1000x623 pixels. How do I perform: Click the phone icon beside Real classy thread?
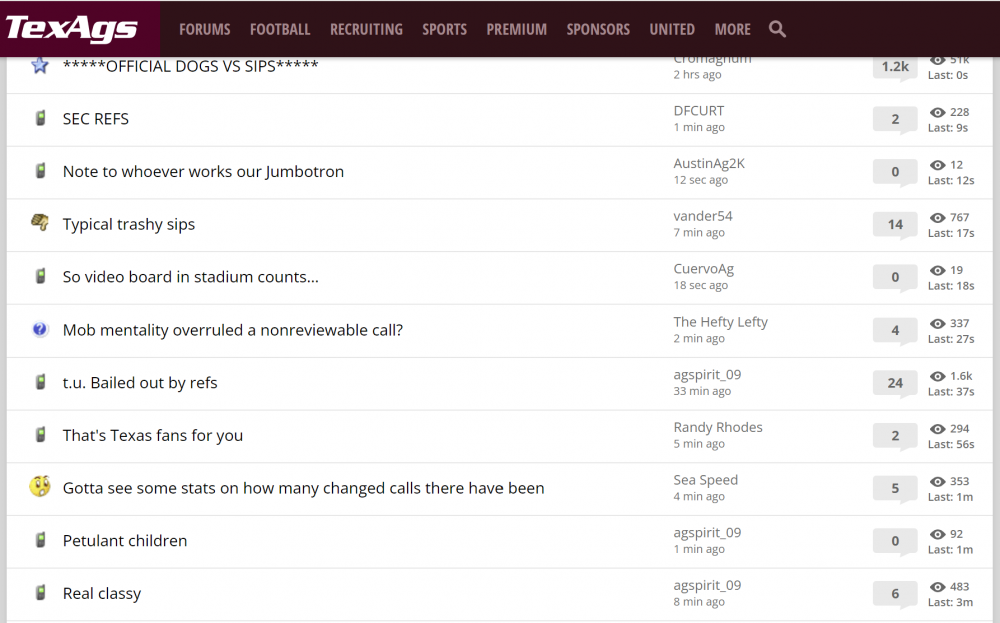tap(39, 592)
